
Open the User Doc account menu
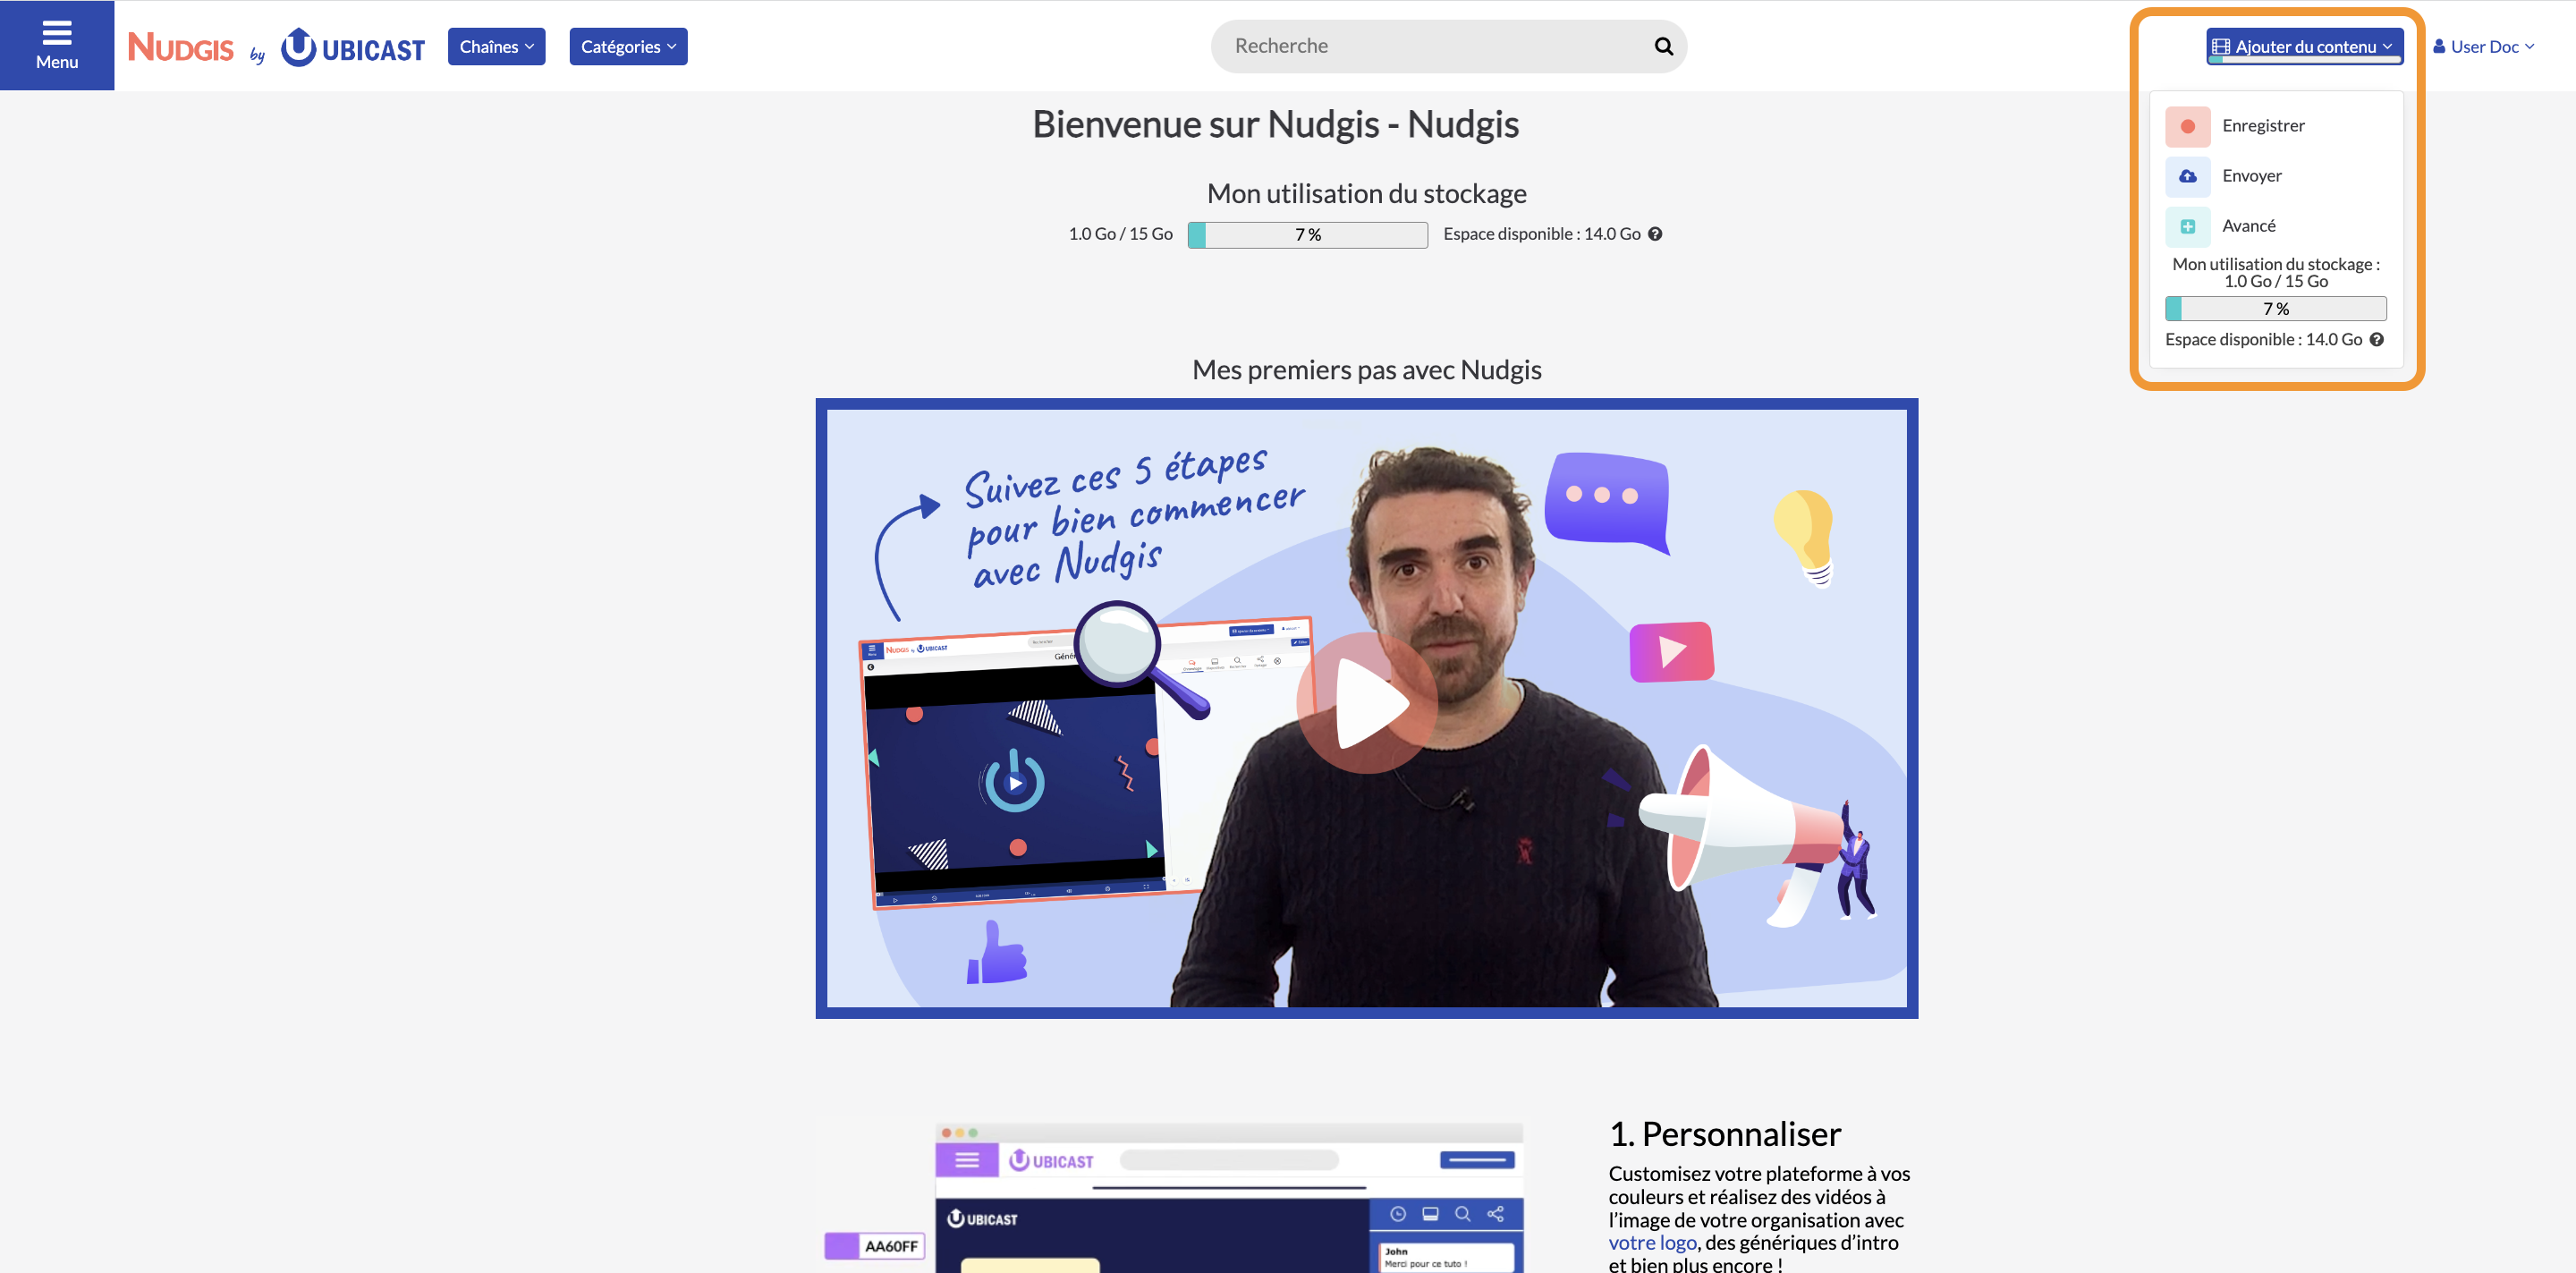pyautogui.click(x=2483, y=47)
